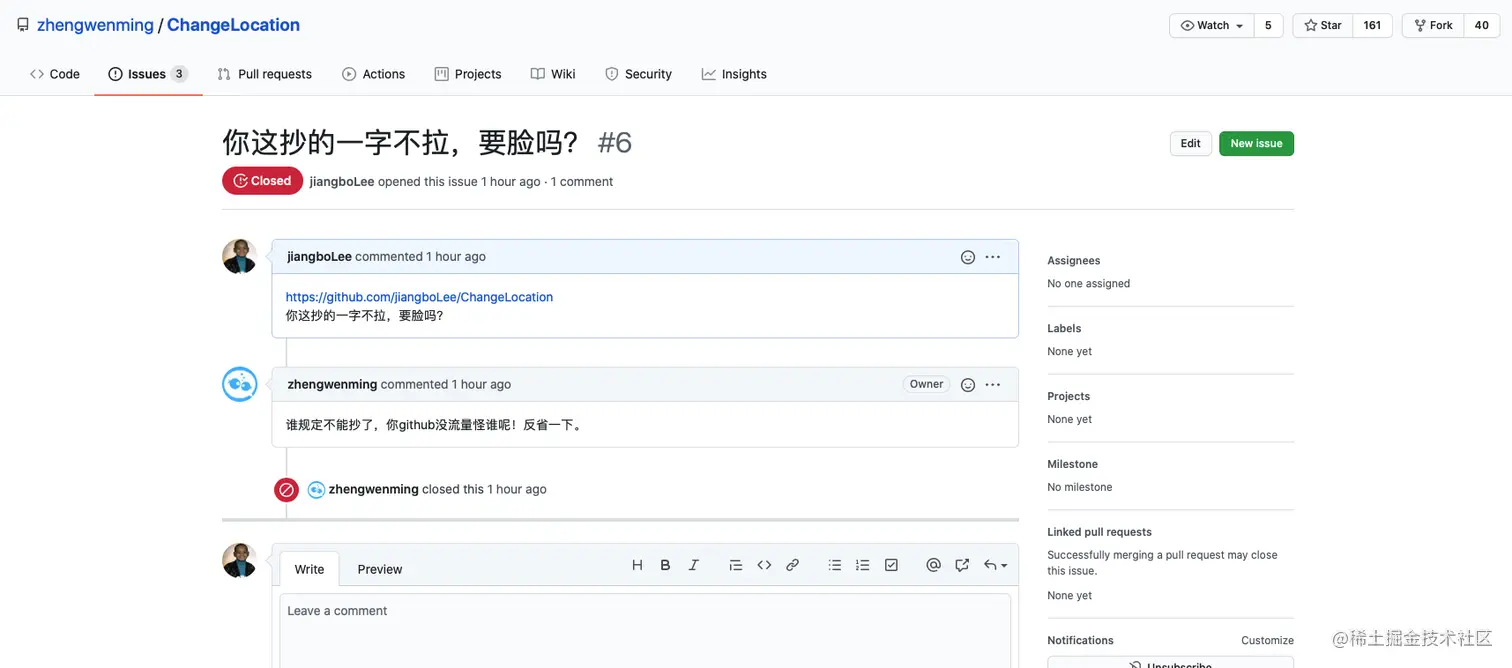The image size is (1512, 668).
Task: Insert code formatting
Action: click(764, 565)
